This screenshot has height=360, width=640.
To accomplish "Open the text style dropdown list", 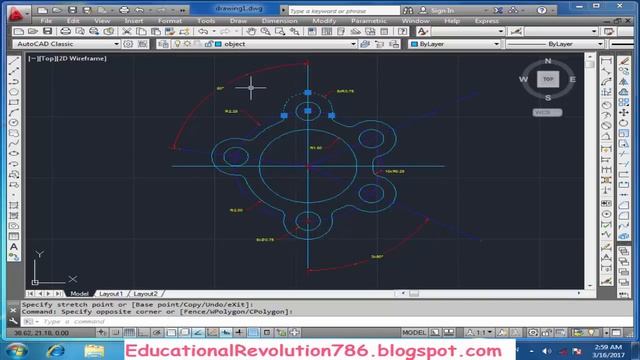I will point(501,31).
